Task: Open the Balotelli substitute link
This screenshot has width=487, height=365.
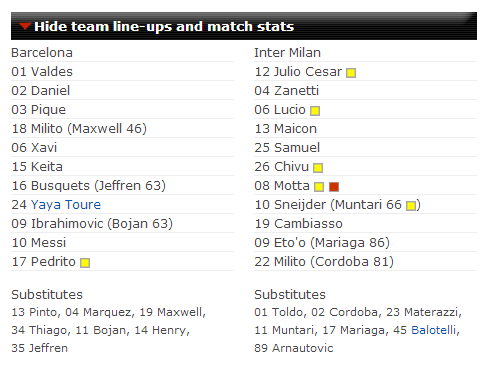Action: tap(433, 330)
